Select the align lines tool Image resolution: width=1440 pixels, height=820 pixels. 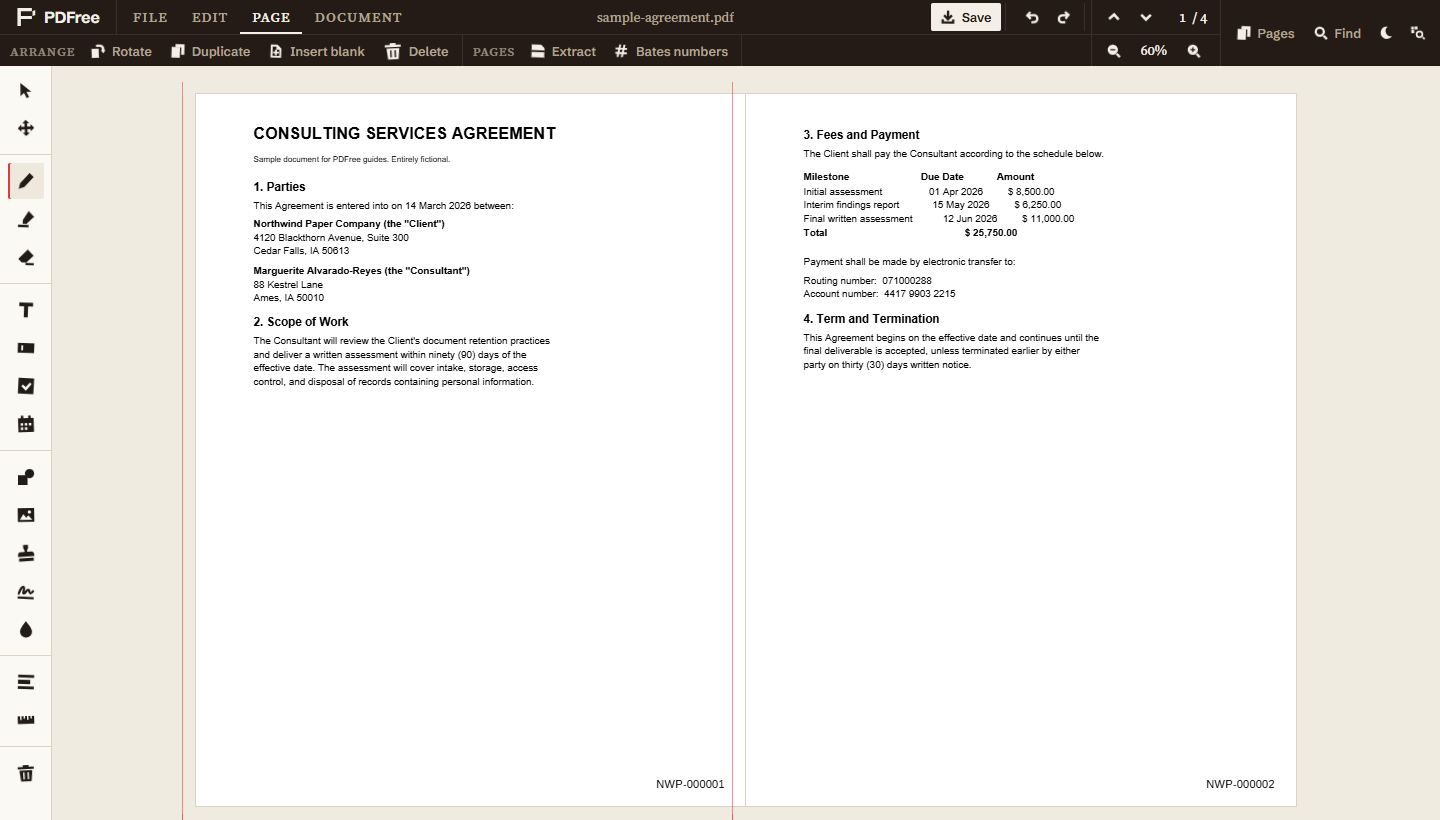(26, 682)
